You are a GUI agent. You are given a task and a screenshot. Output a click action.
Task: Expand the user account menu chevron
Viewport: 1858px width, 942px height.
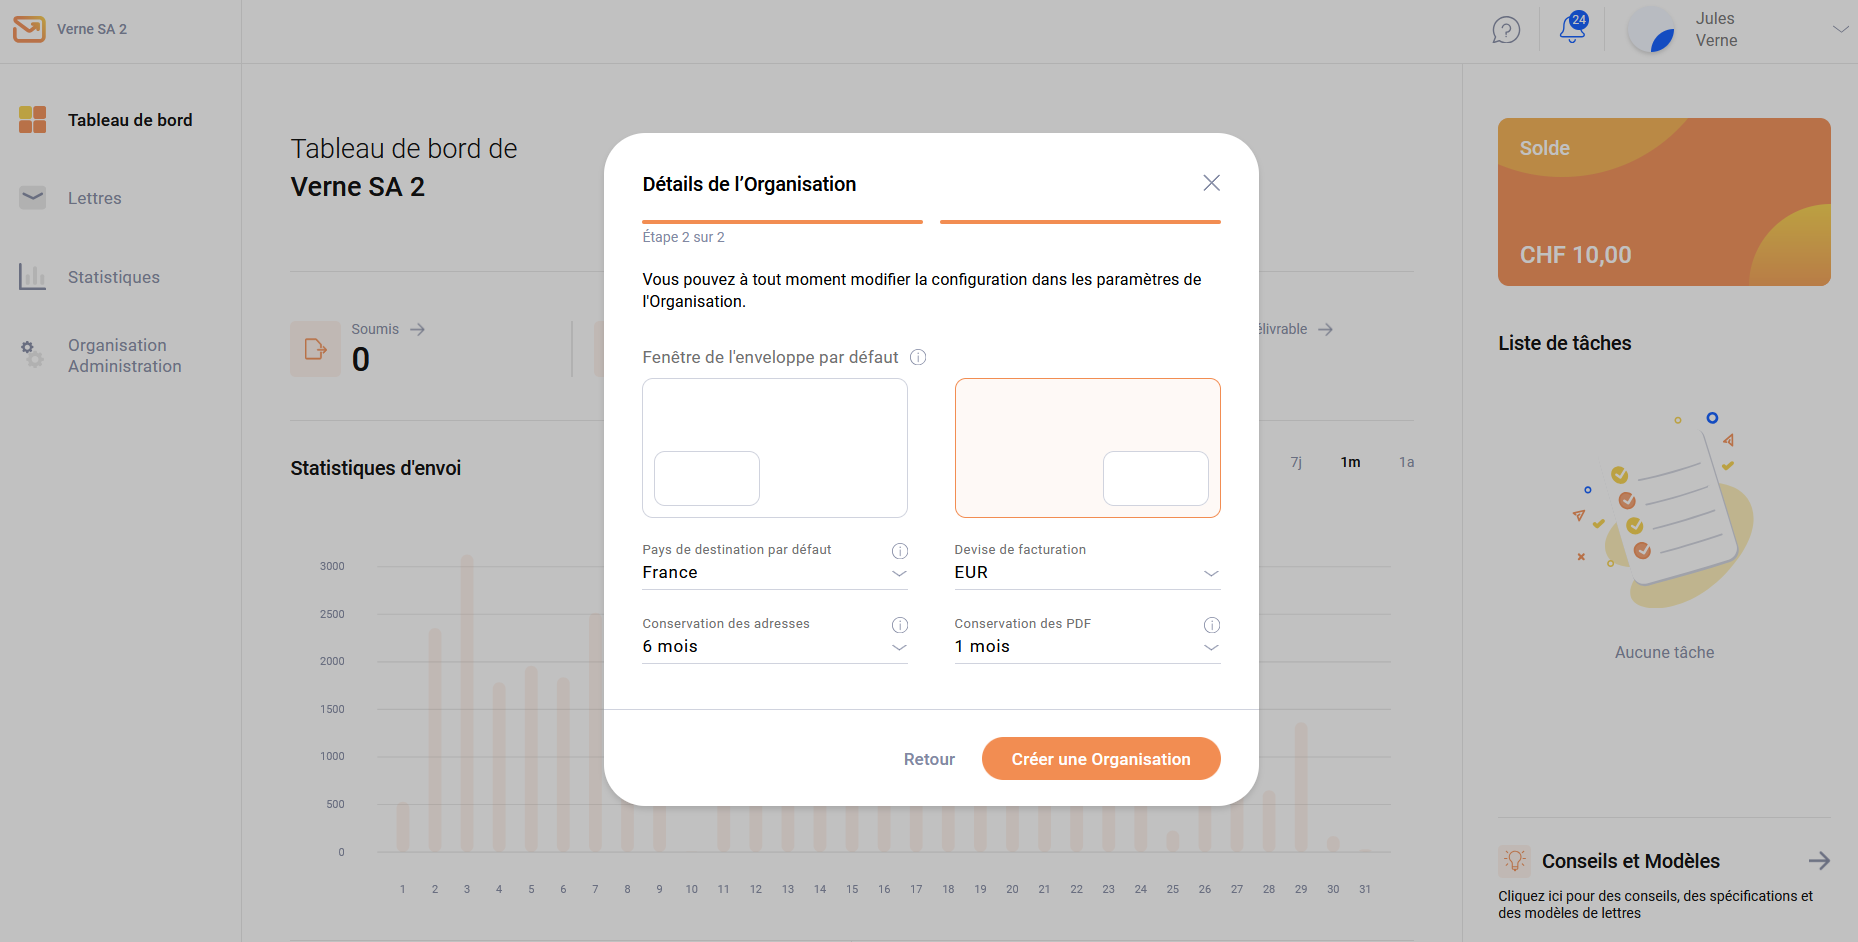pos(1840,30)
